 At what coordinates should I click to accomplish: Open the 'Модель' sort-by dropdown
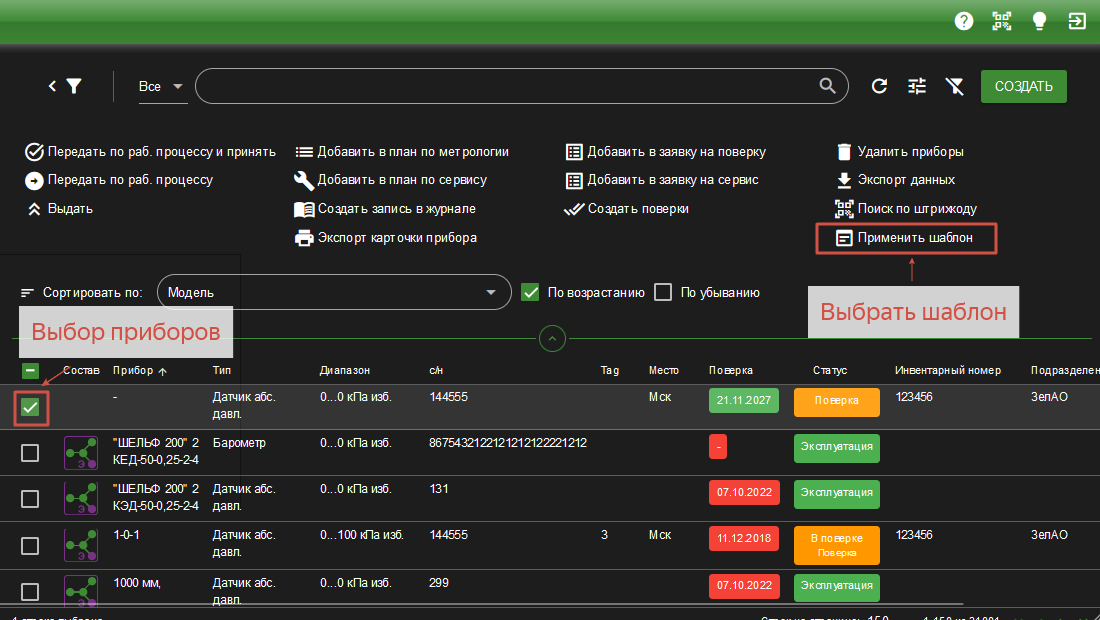(x=335, y=292)
